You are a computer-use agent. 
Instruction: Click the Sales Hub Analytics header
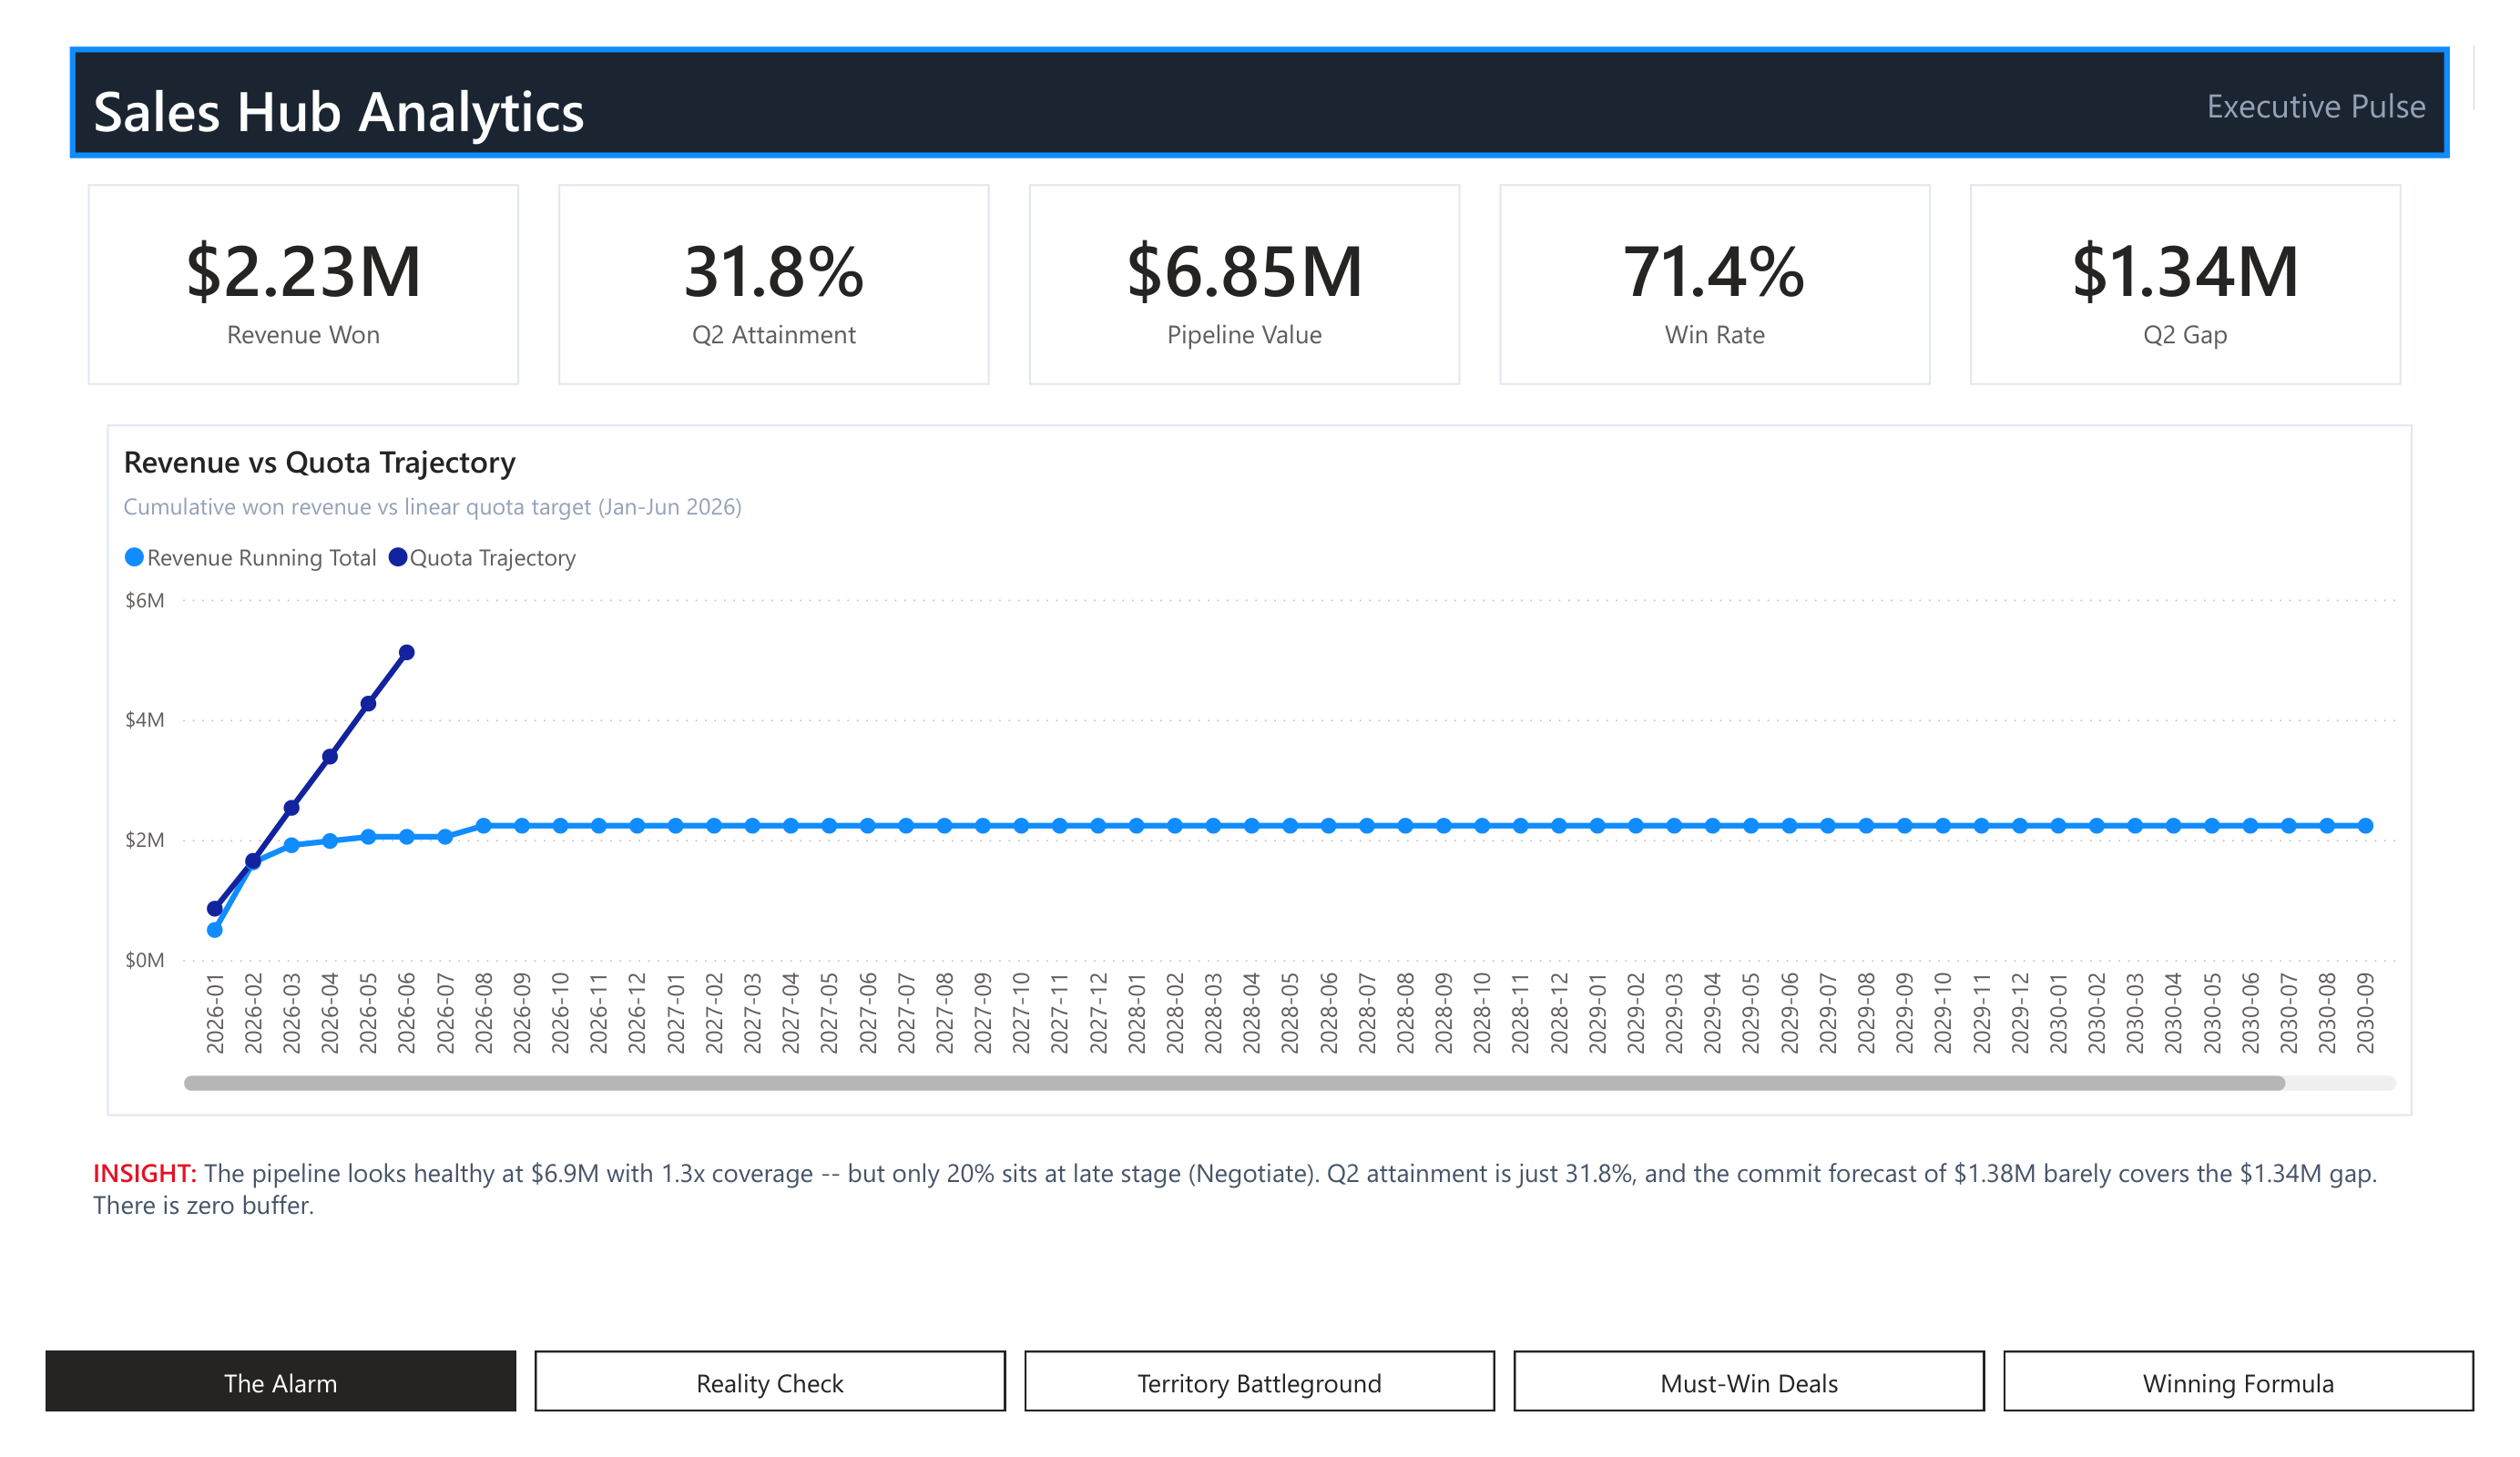click(x=338, y=111)
